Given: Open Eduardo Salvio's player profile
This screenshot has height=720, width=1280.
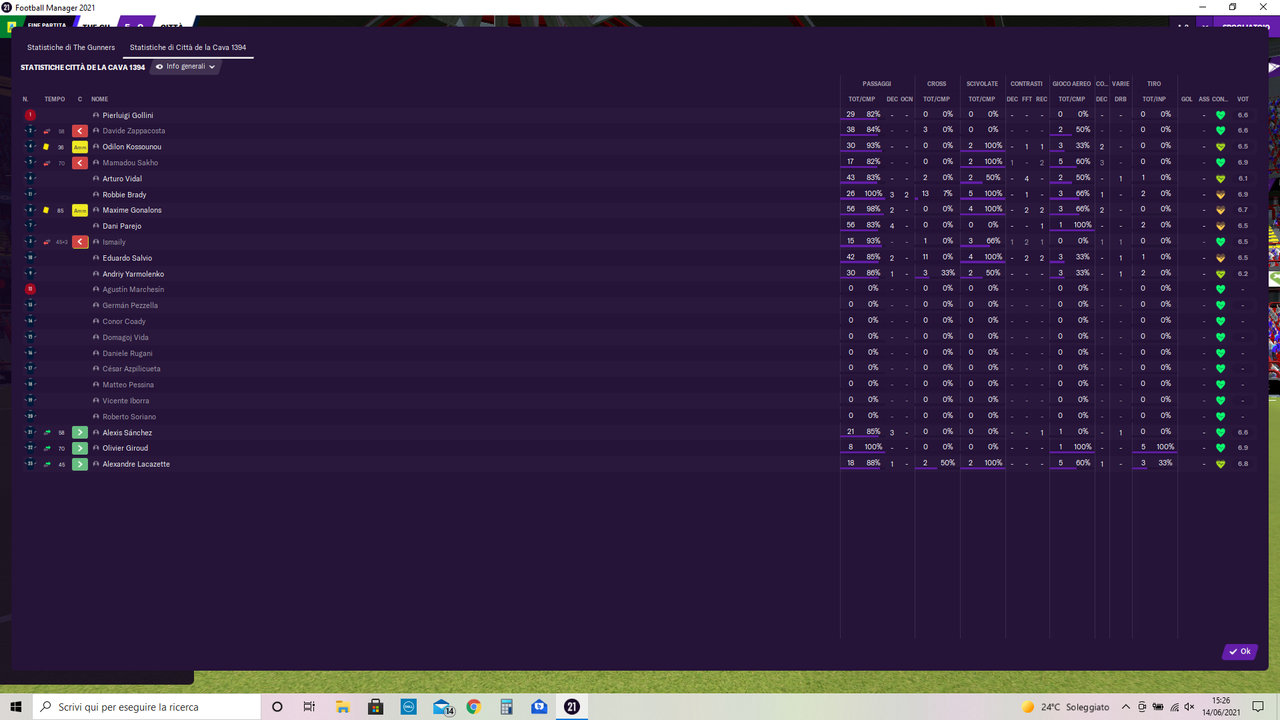Looking at the screenshot, I should pyautogui.click(x=128, y=258).
